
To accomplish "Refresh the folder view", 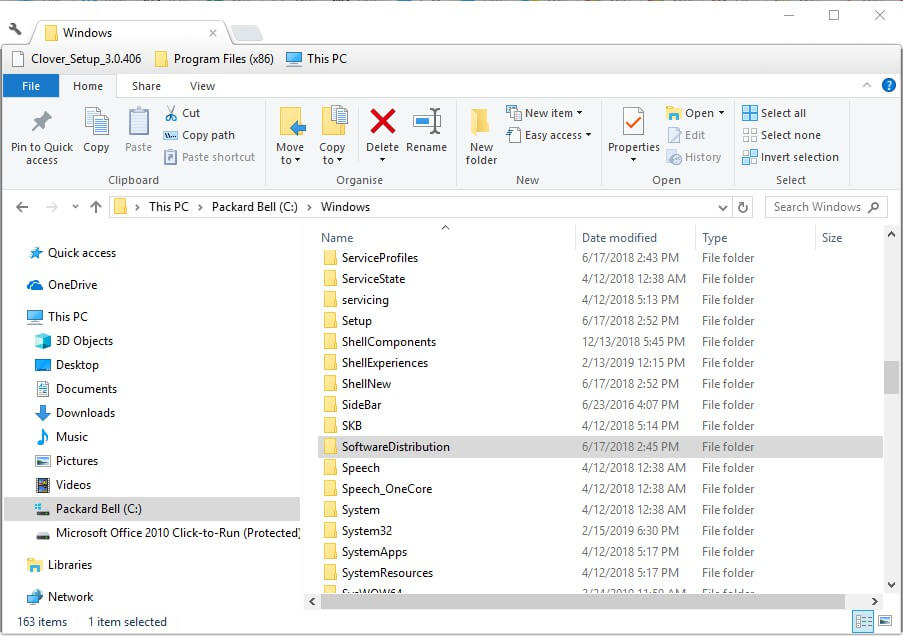I will [x=743, y=207].
